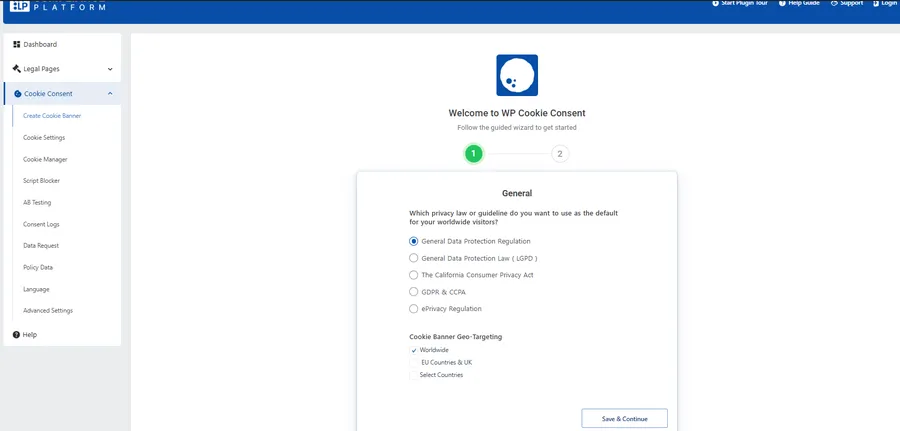Image resolution: width=900 pixels, height=431 pixels.
Task: Click the Legal Pages label
Action: (41, 69)
